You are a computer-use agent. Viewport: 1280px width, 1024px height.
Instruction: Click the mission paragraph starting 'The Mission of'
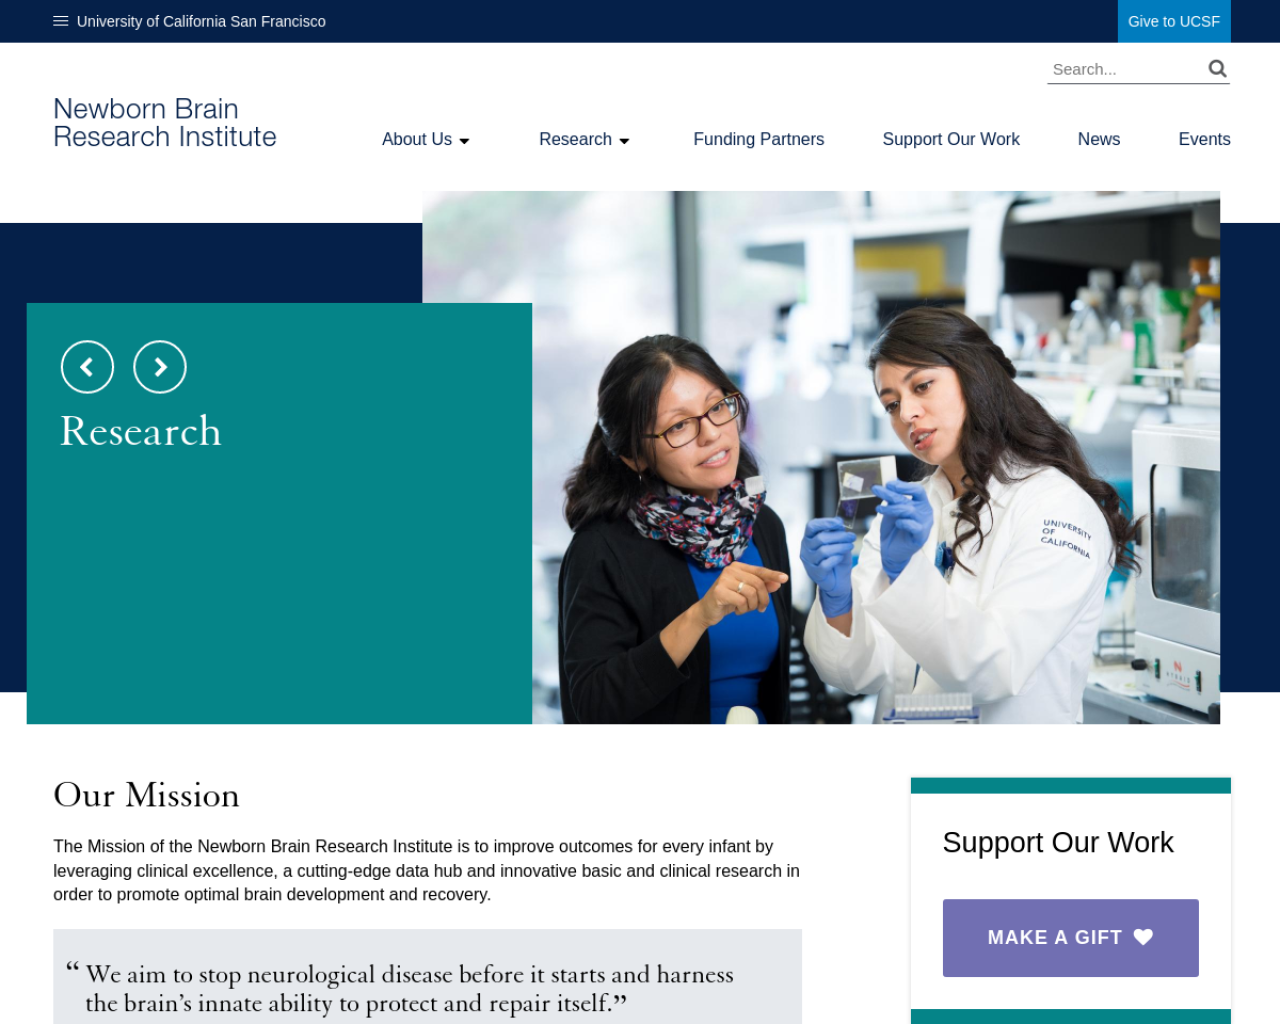coord(427,870)
